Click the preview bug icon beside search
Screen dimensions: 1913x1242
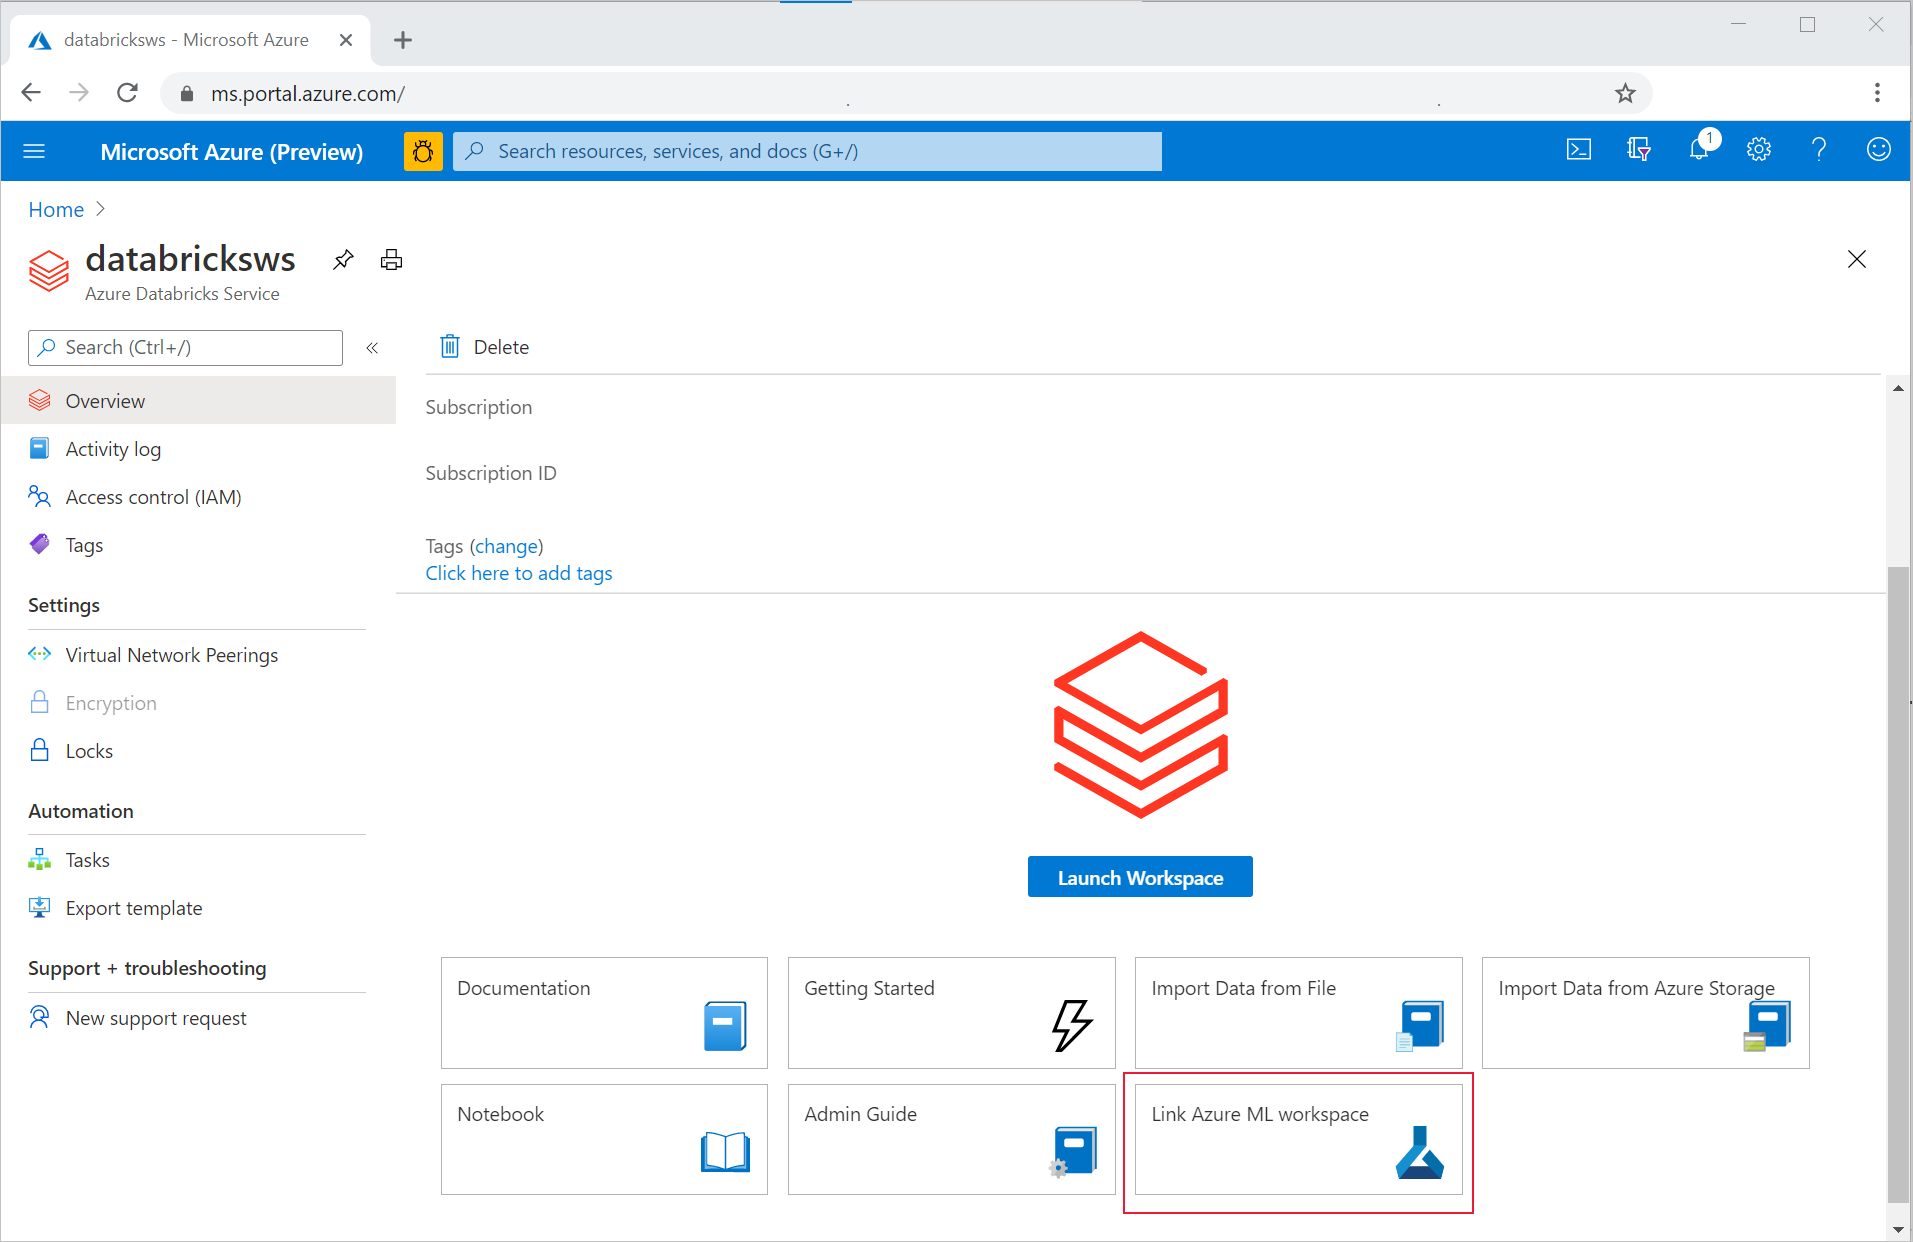tap(422, 151)
